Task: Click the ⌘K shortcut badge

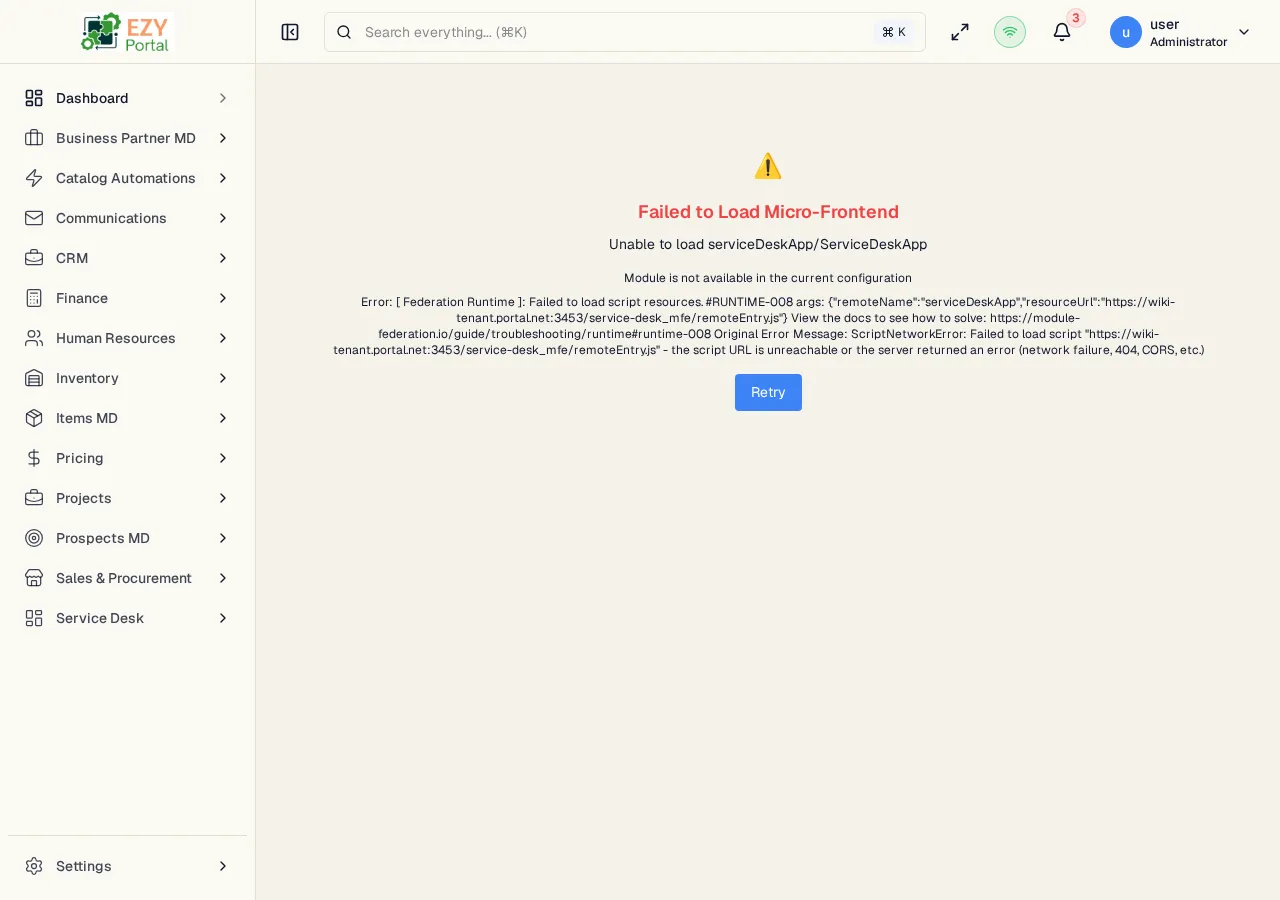Action: (x=894, y=32)
